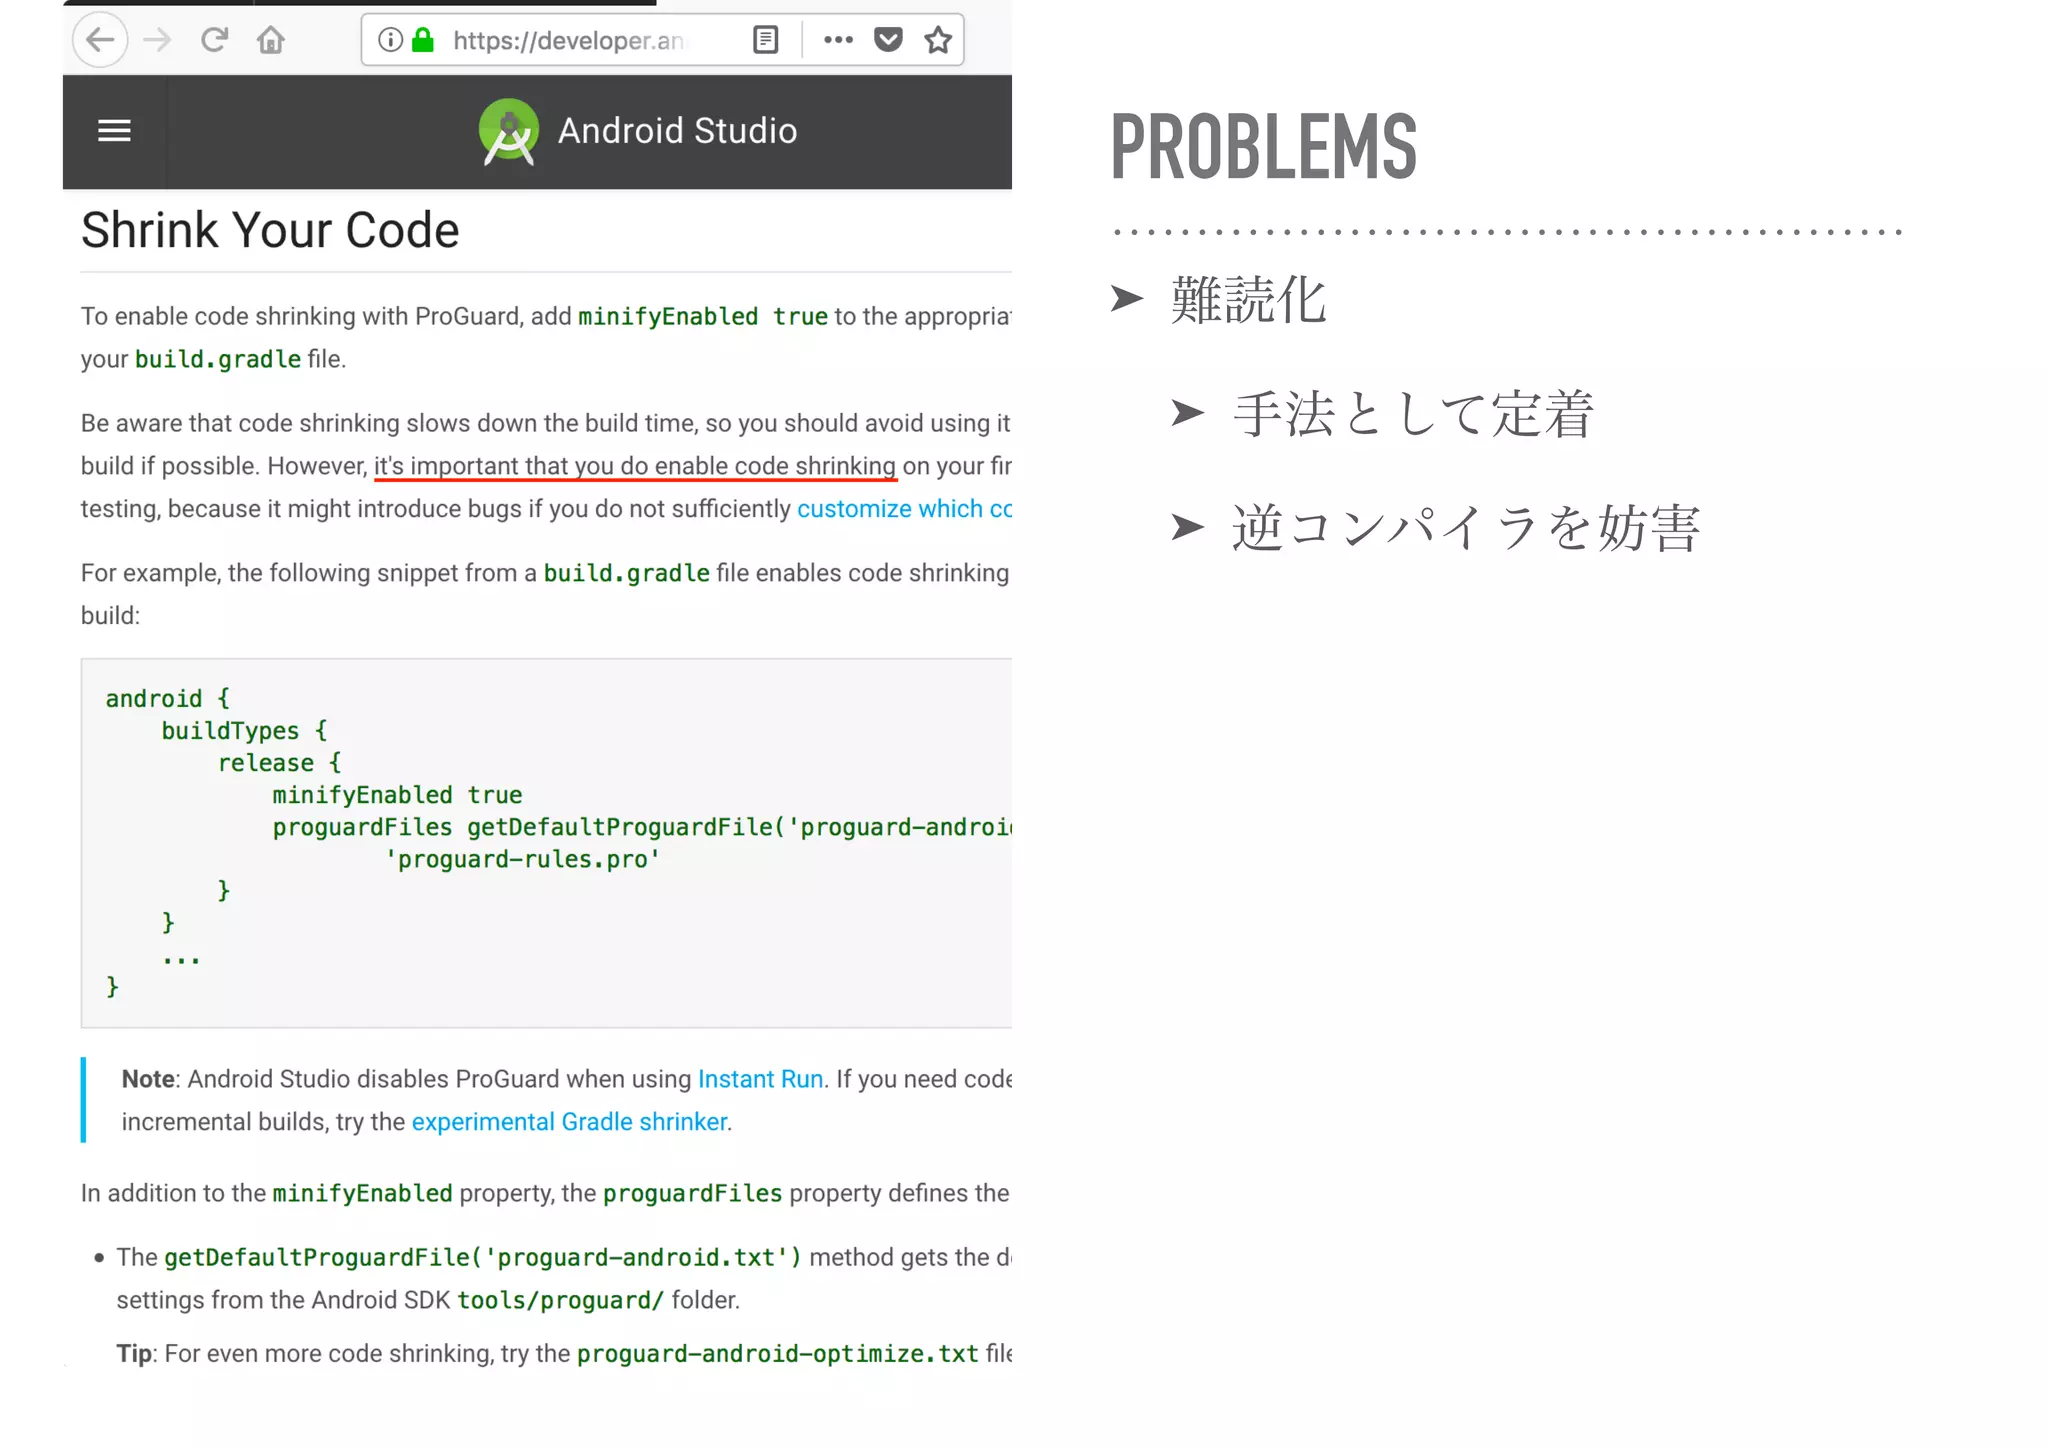This screenshot has width=2048, height=1448.
Task: Click the browser forward arrow
Action: [158, 40]
